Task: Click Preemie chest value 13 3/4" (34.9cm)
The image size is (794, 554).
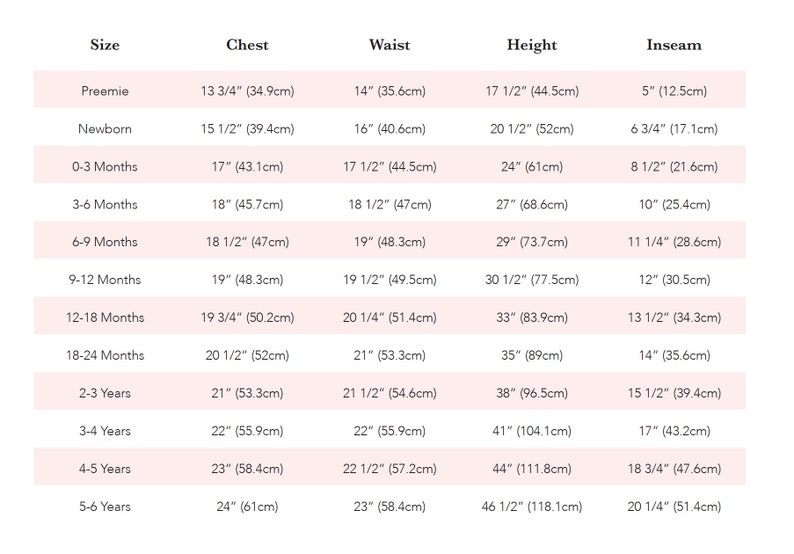Action: (247, 91)
